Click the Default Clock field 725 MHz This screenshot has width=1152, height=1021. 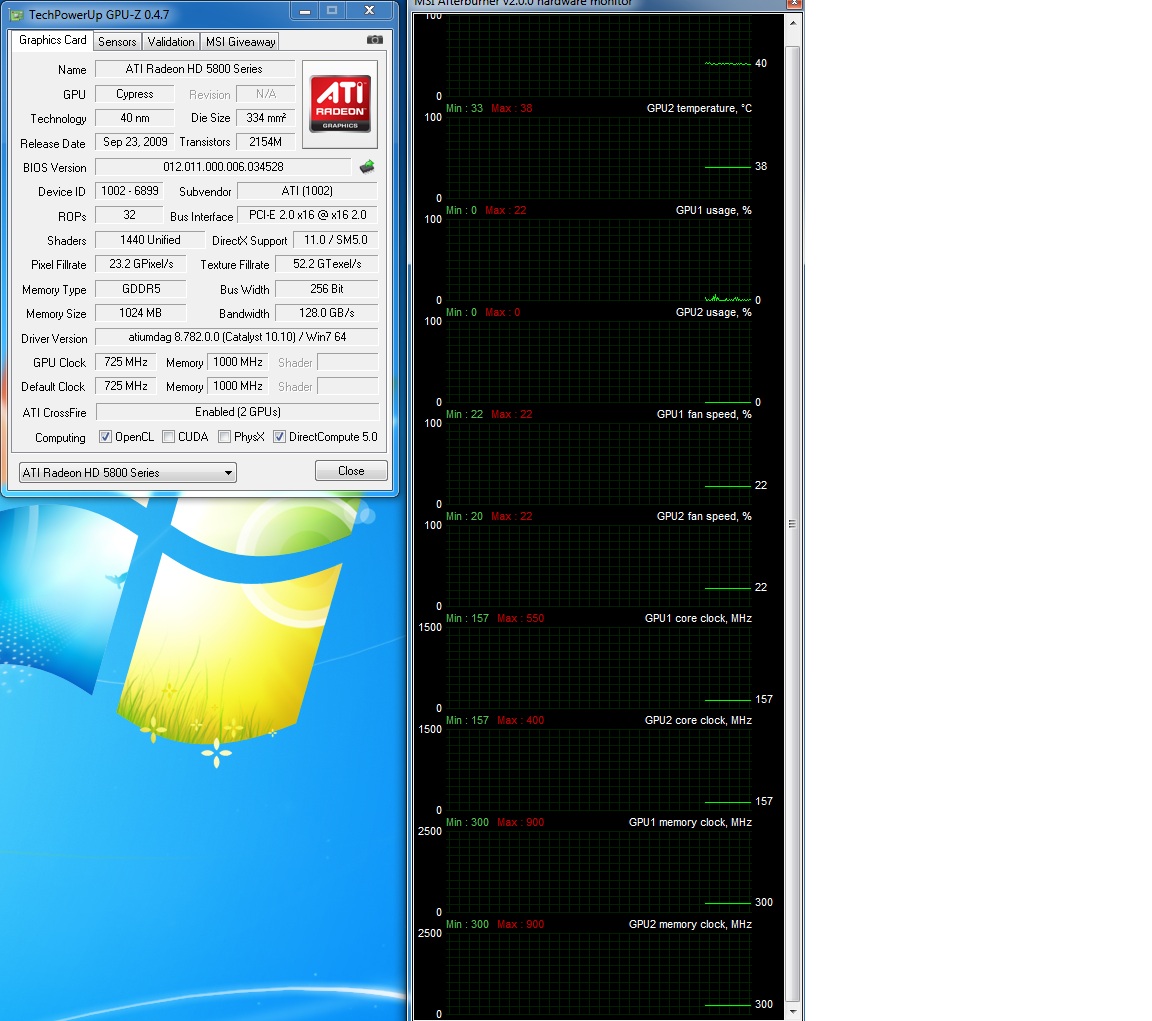126,386
